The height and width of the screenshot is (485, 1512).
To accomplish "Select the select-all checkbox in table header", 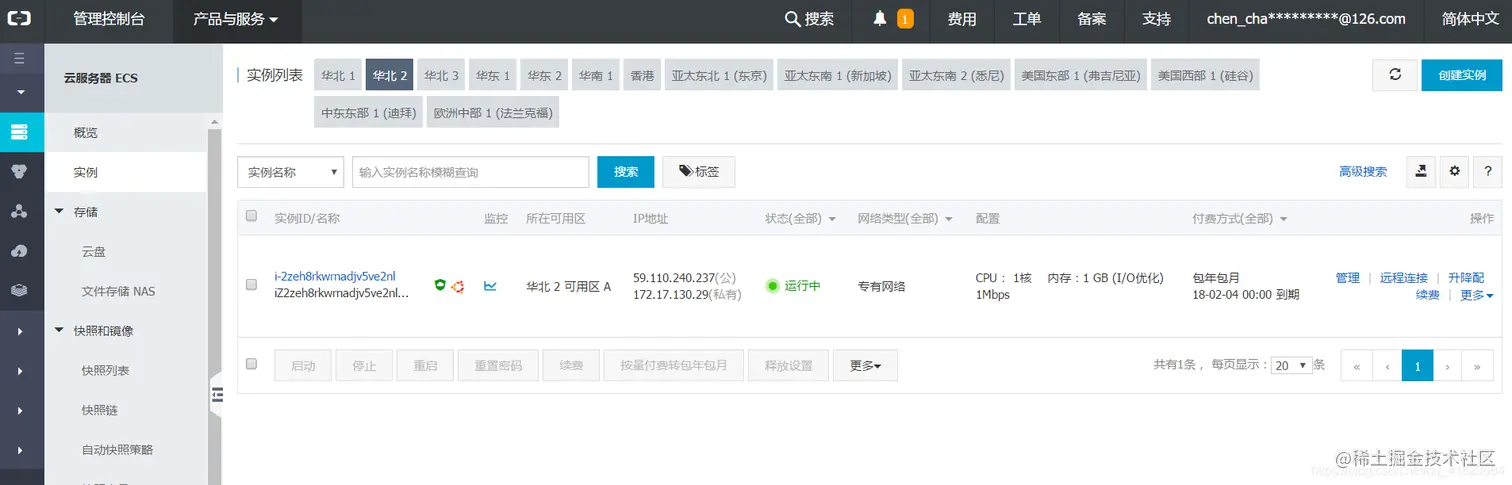I will point(252,216).
